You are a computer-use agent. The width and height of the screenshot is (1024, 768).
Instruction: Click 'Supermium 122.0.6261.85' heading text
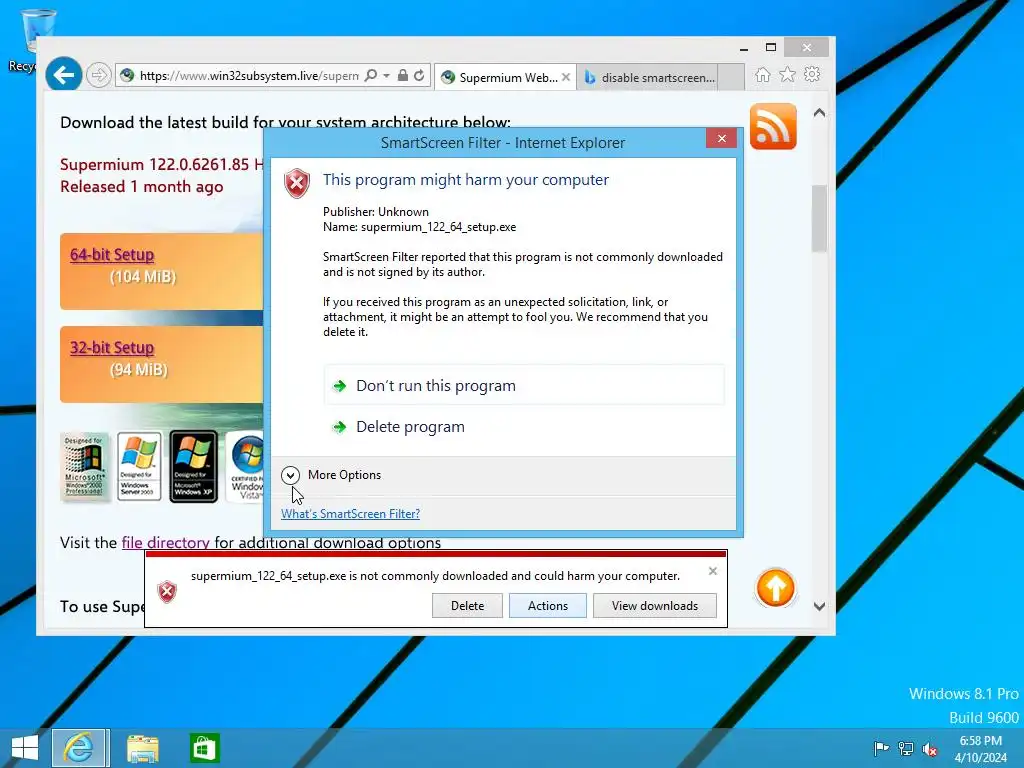coord(155,165)
